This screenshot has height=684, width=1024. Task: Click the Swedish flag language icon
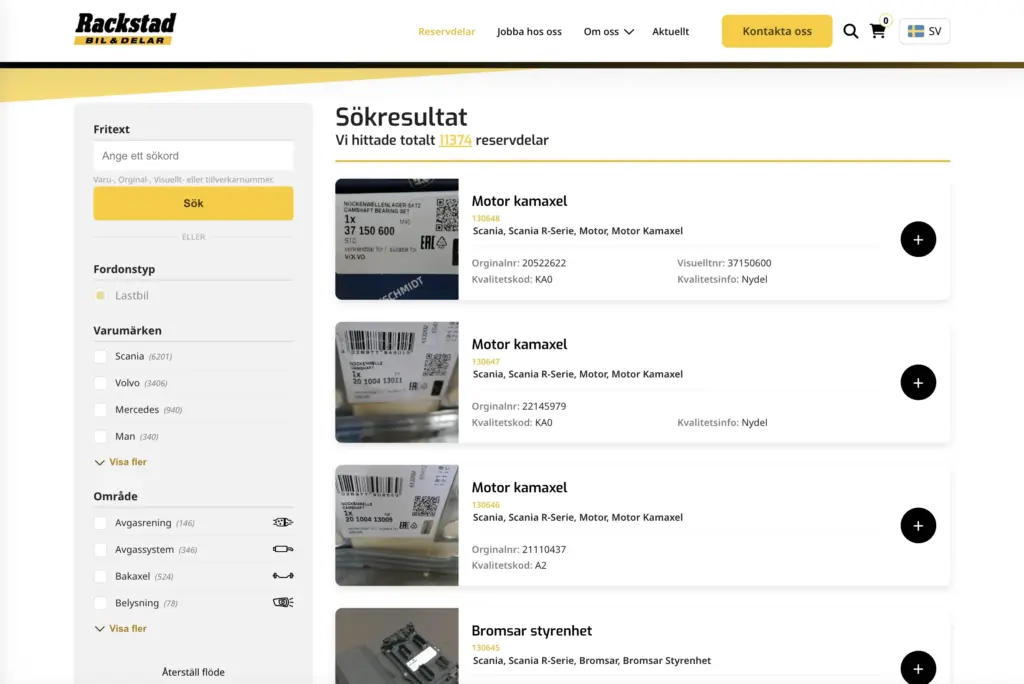pos(913,31)
